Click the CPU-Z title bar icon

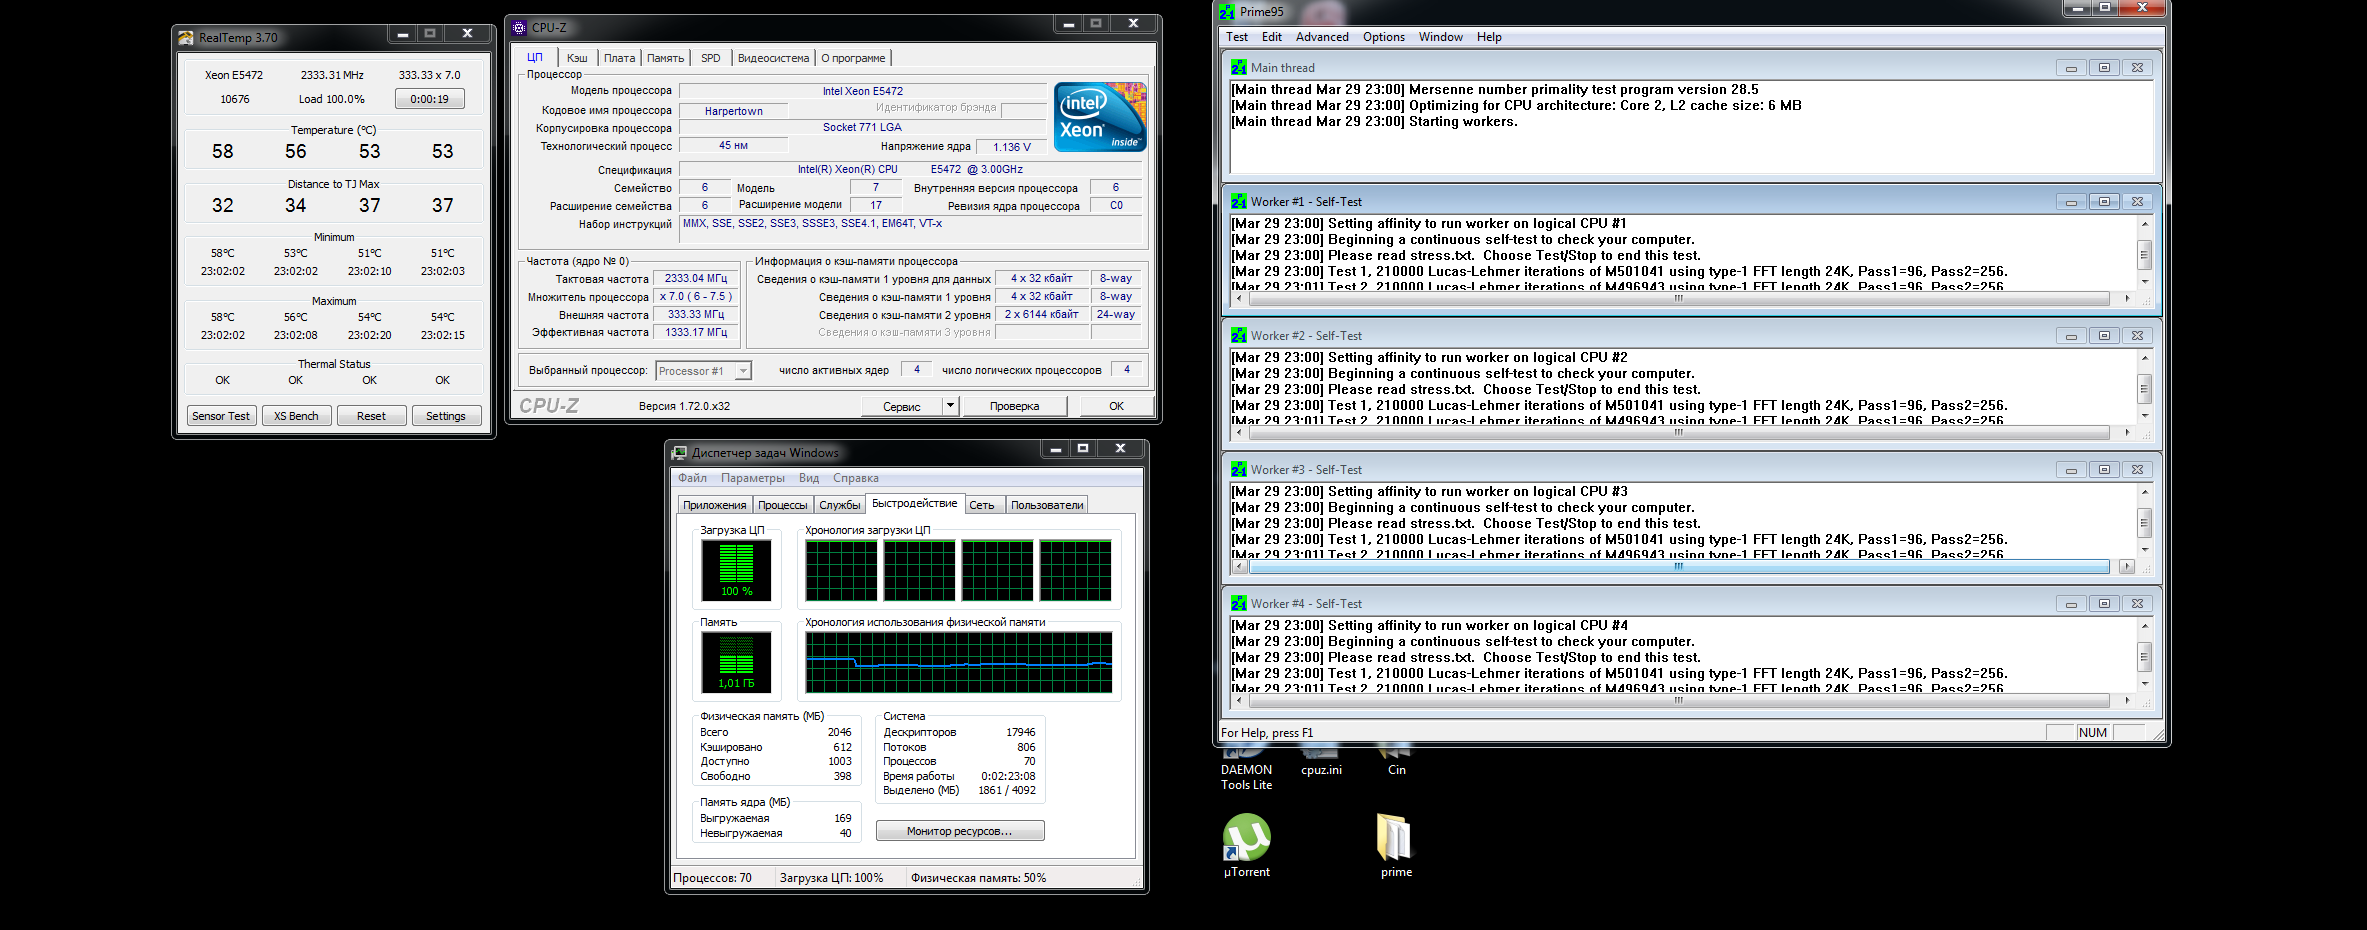coord(519,28)
